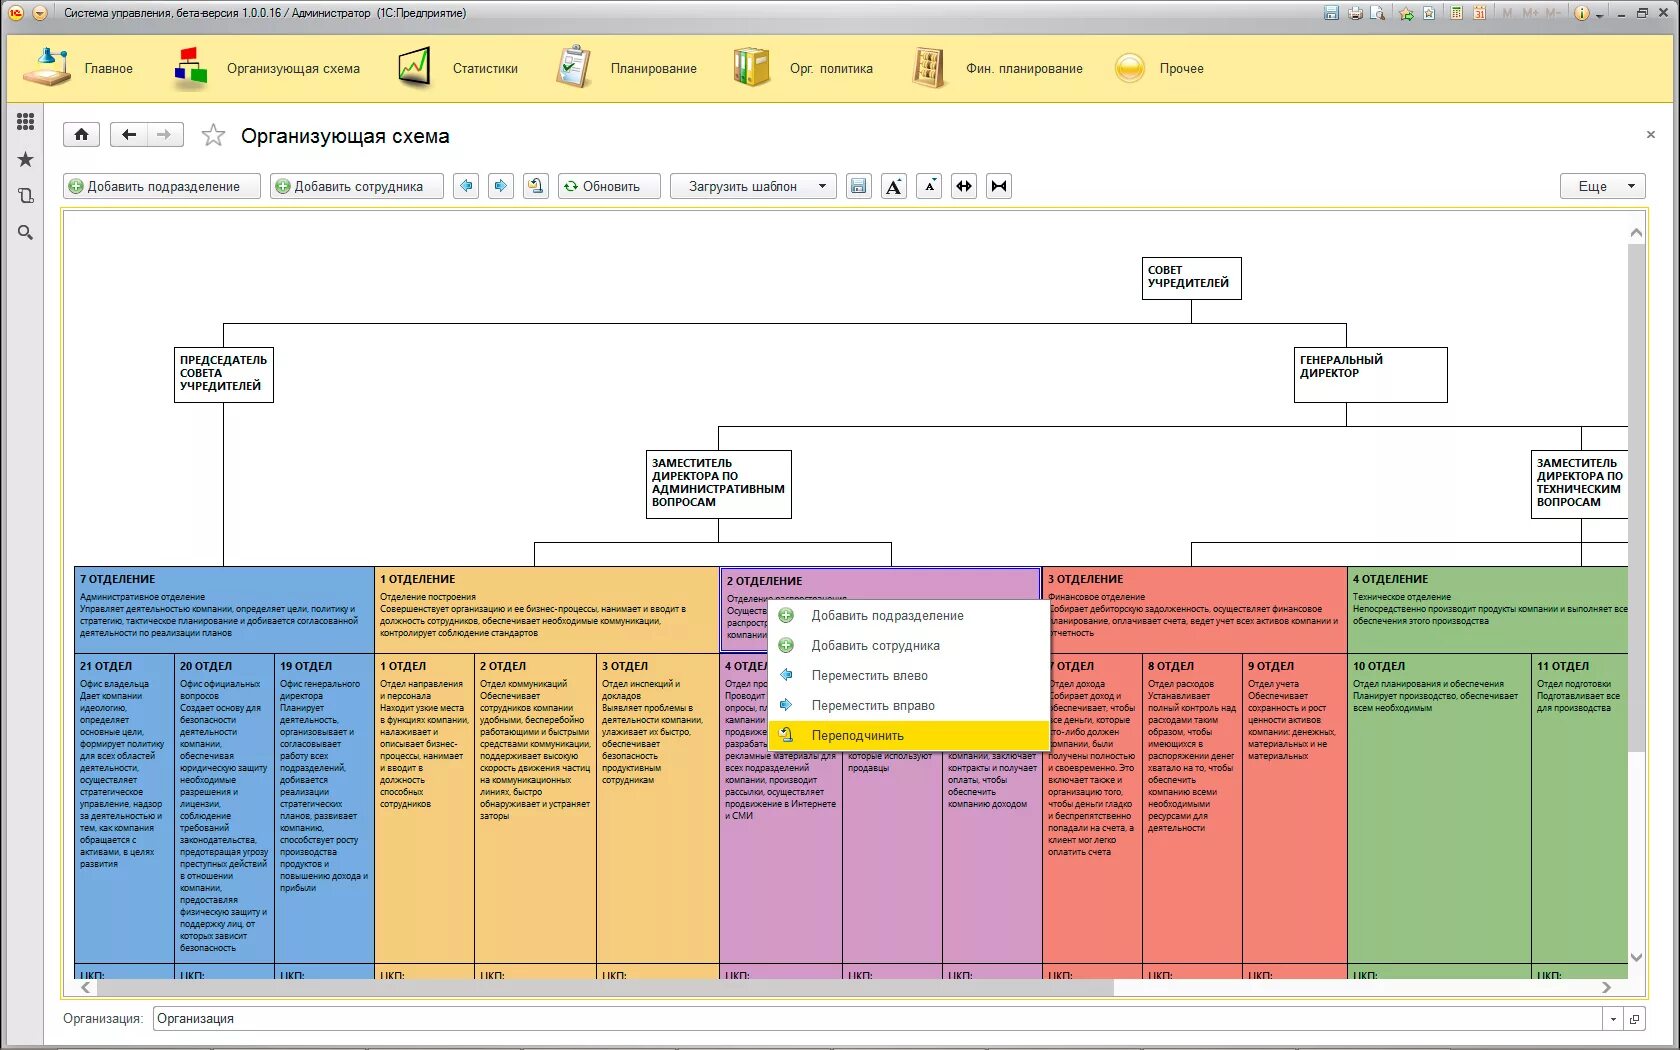Click the expand width arrows icon
This screenshot has width=1680, height=1050.
(964, 186)
